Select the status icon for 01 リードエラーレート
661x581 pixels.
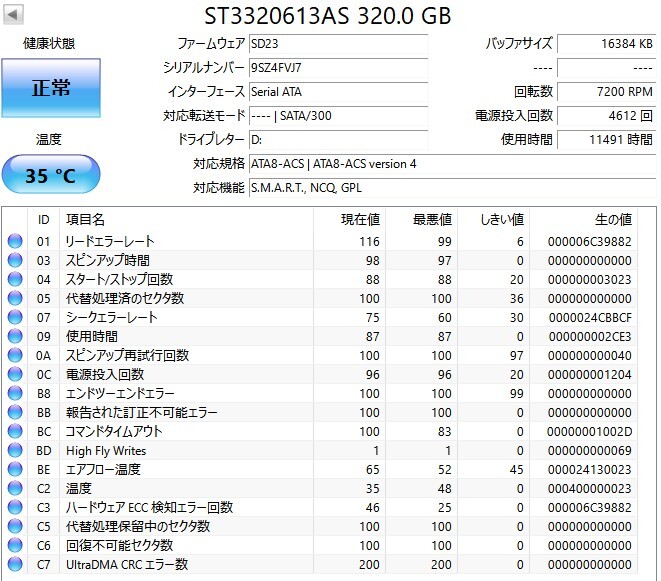[15, 241]
